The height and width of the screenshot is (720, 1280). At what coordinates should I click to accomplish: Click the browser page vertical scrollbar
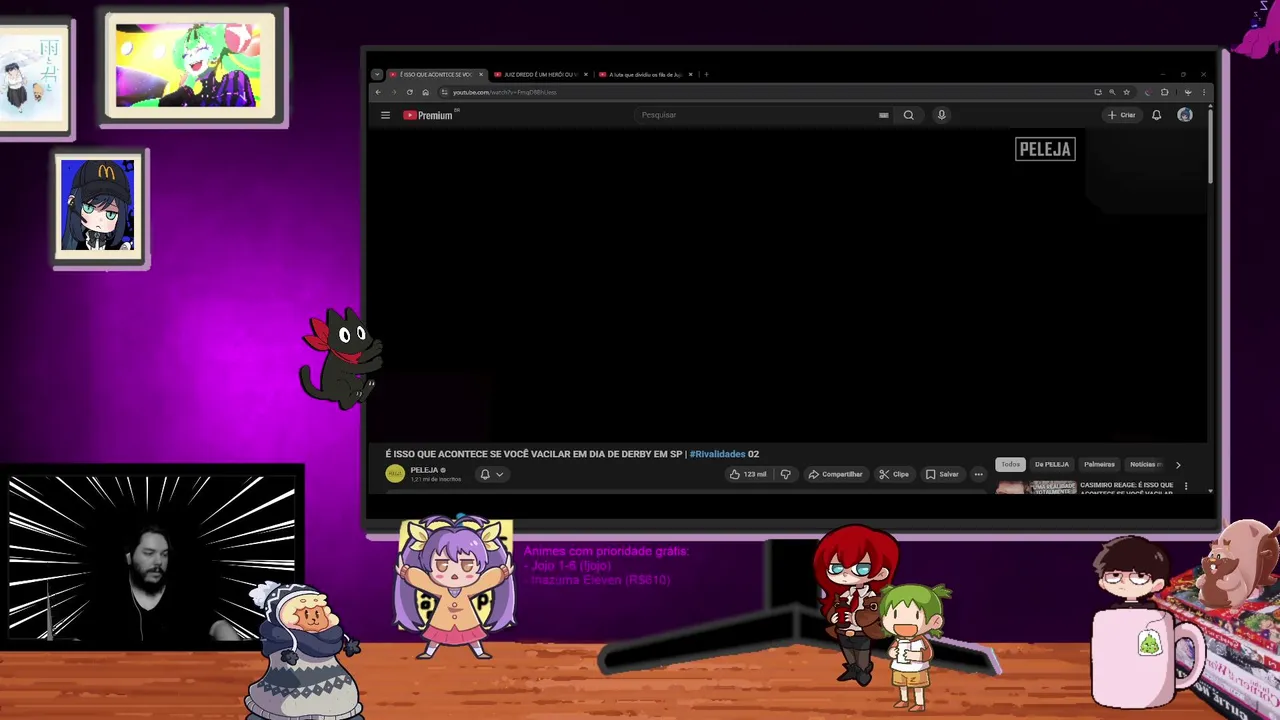click(1210, 145)
